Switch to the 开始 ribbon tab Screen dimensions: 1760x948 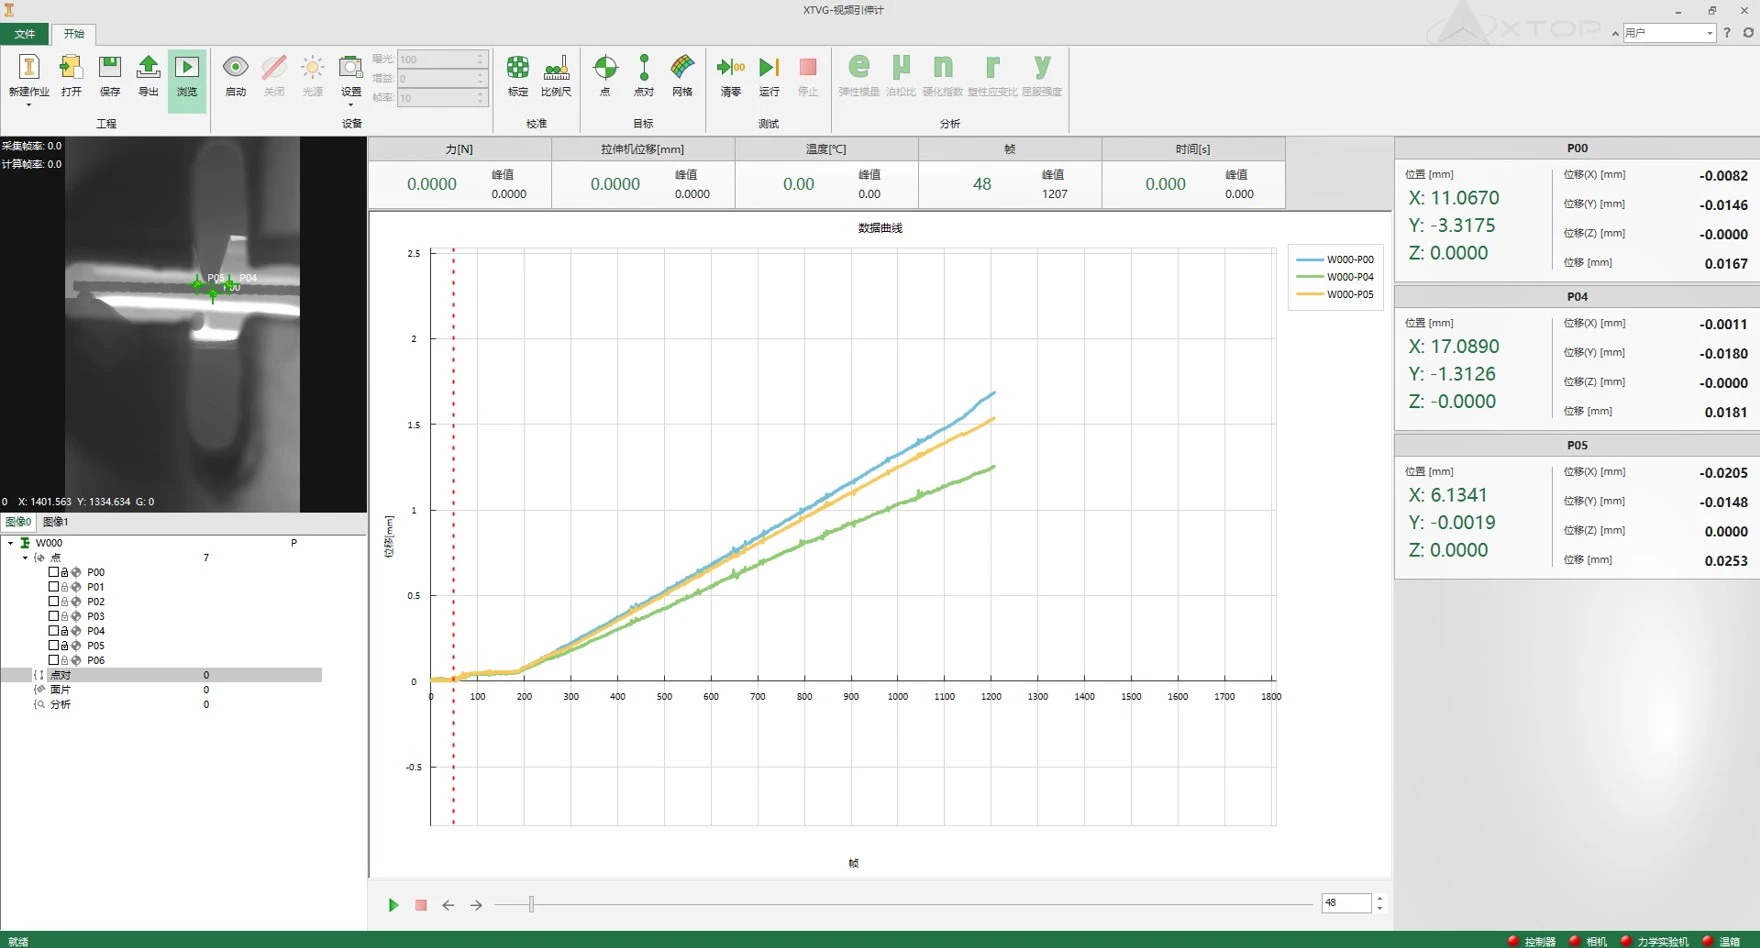pyautogui.click(x=74, y=34)
